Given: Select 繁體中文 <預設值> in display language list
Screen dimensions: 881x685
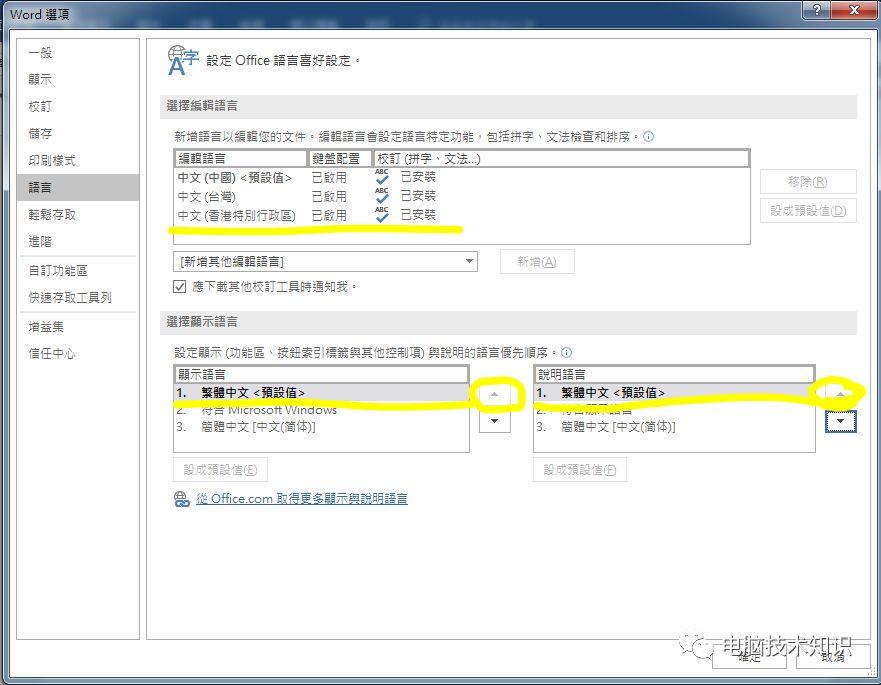Looking at the screenshot, I should click(x=321, y=393).
